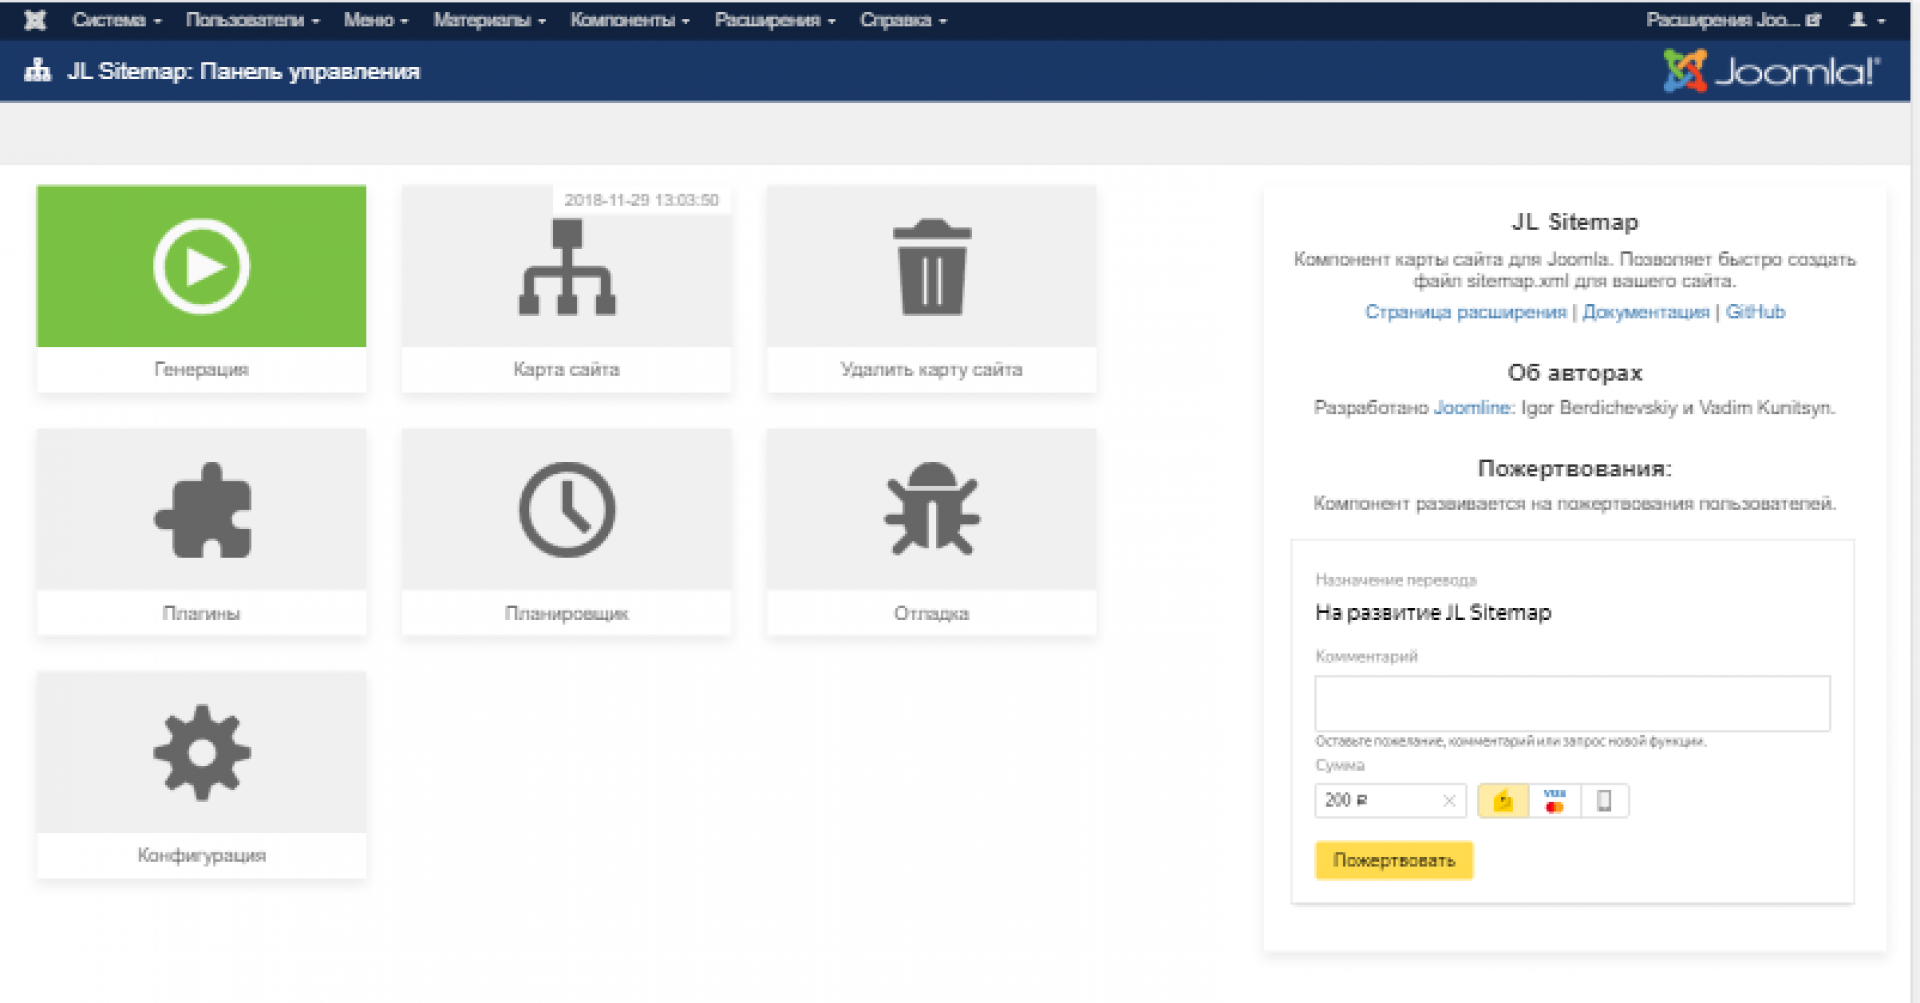Click the JL Sitemap title icon in the header

pyautogui.click(x=38, y=70)
